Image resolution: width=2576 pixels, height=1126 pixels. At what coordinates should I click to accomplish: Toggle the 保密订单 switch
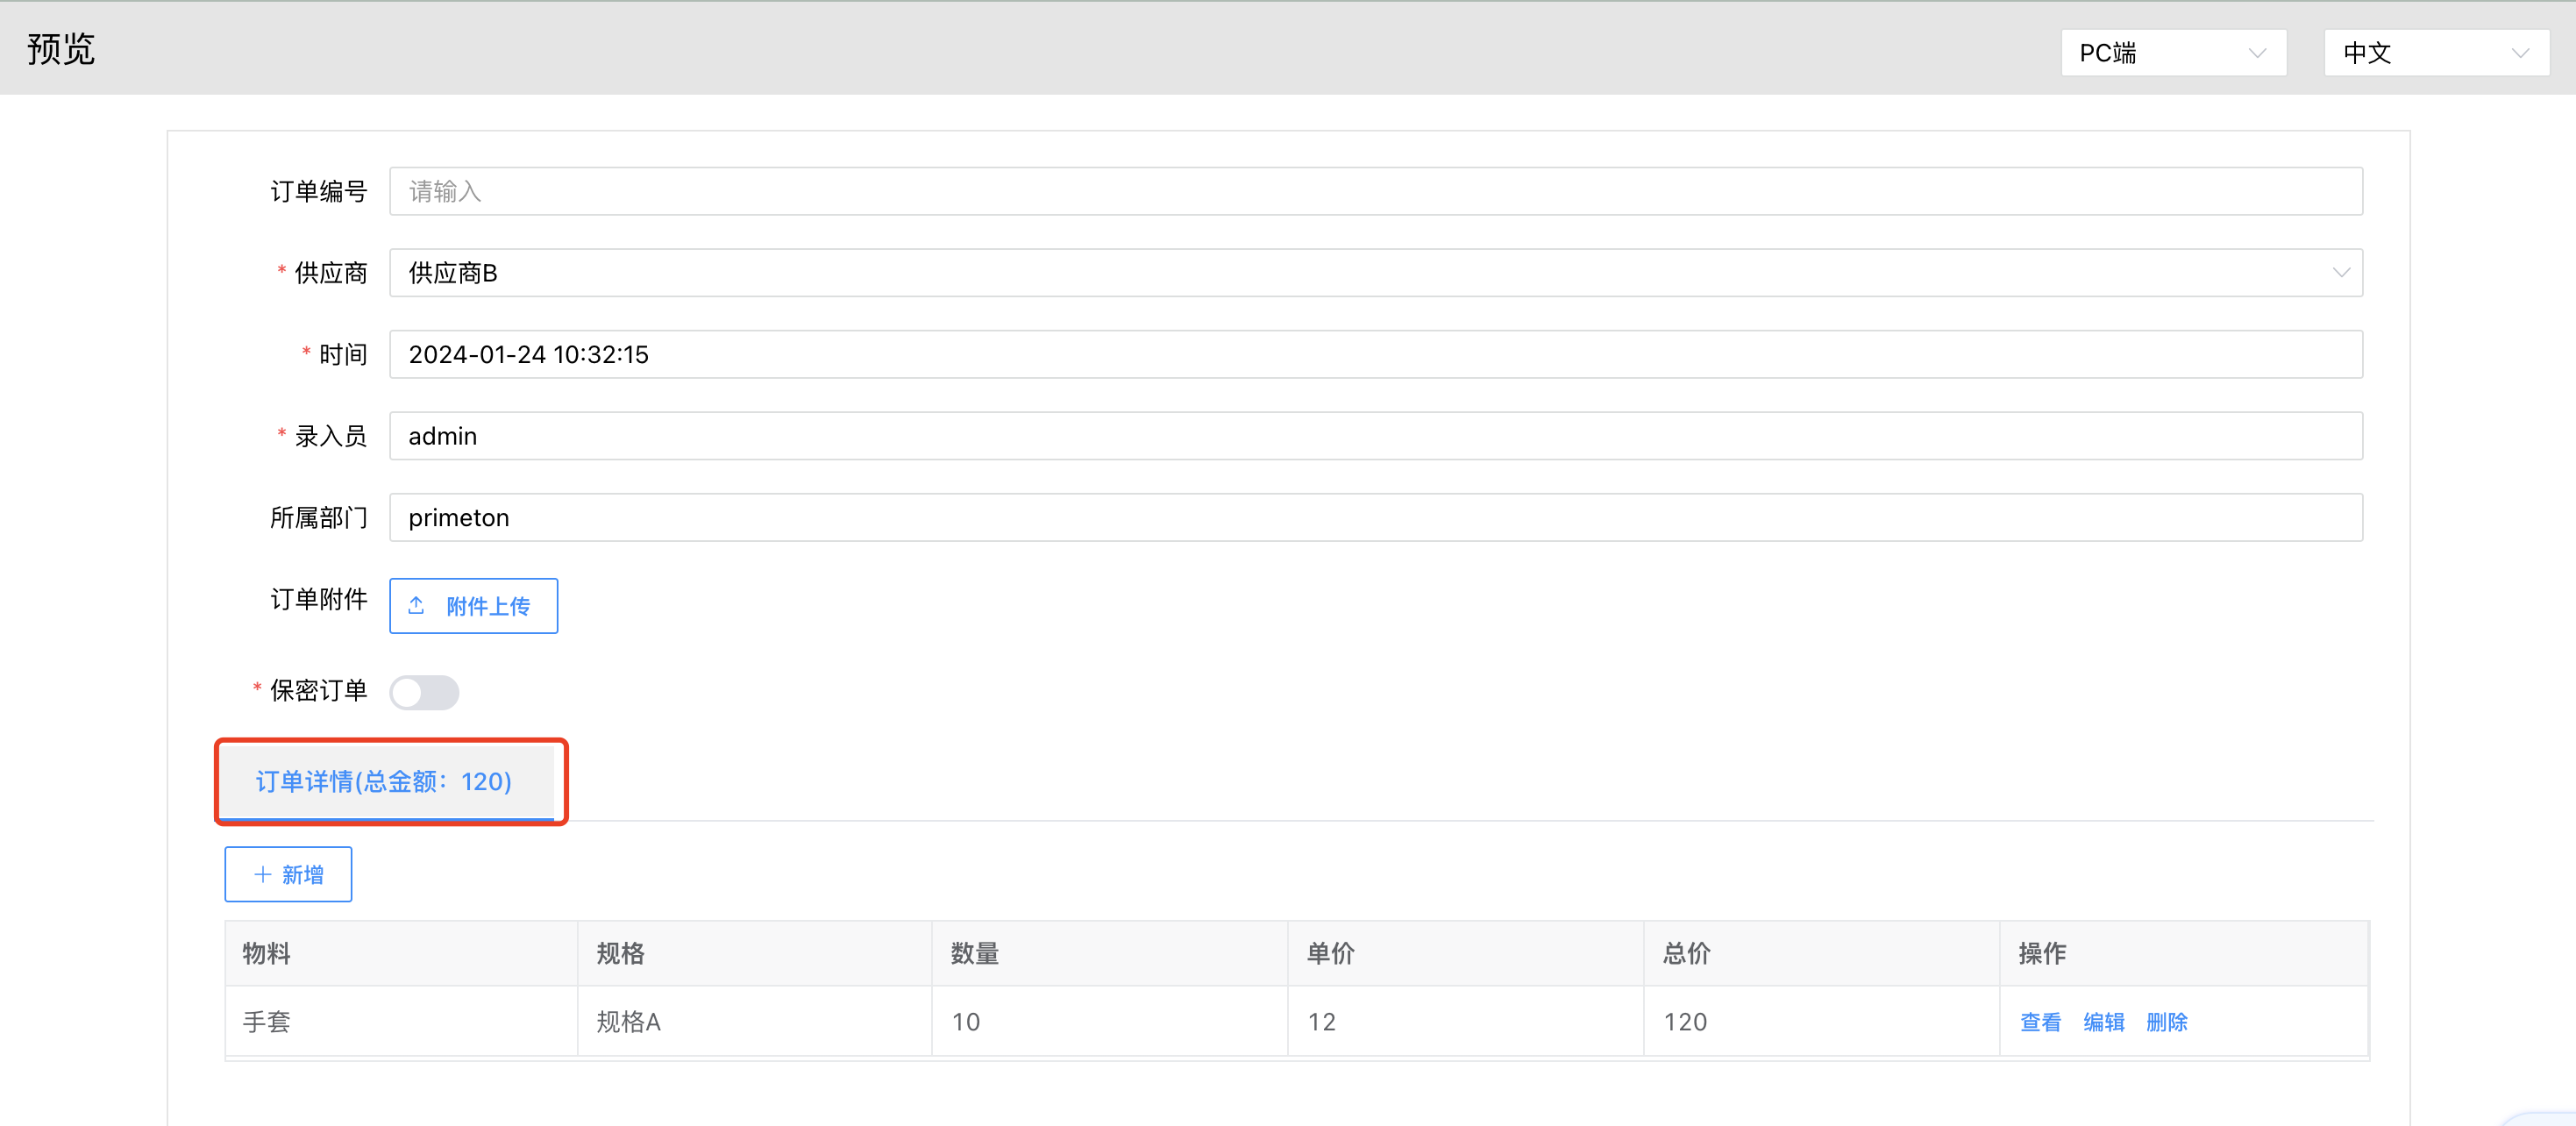[424, 692]
